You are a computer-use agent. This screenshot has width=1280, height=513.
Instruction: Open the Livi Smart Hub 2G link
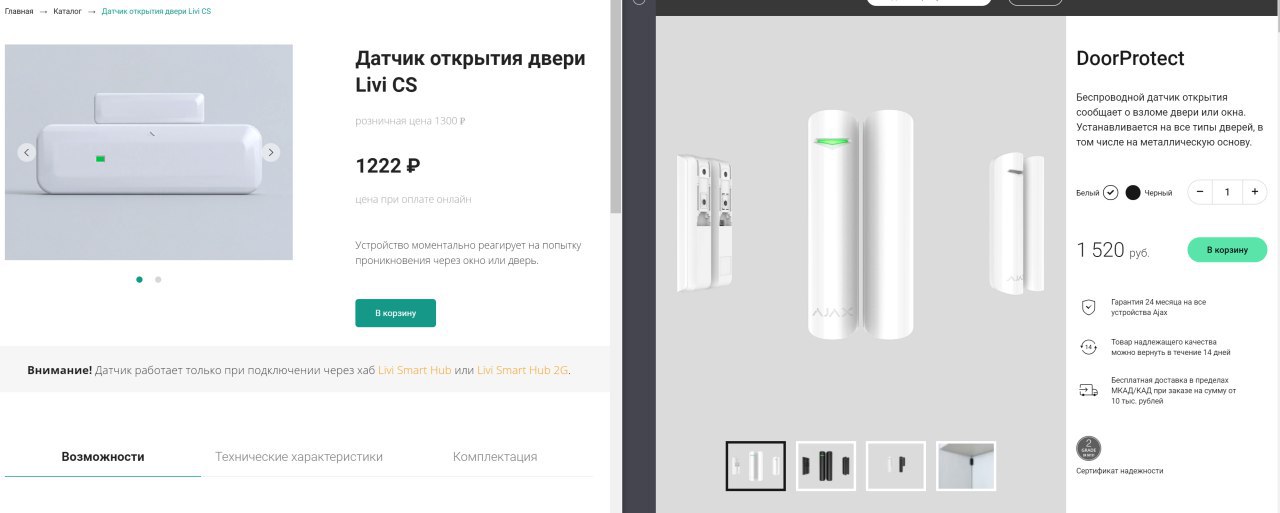[x=522, y=370]
